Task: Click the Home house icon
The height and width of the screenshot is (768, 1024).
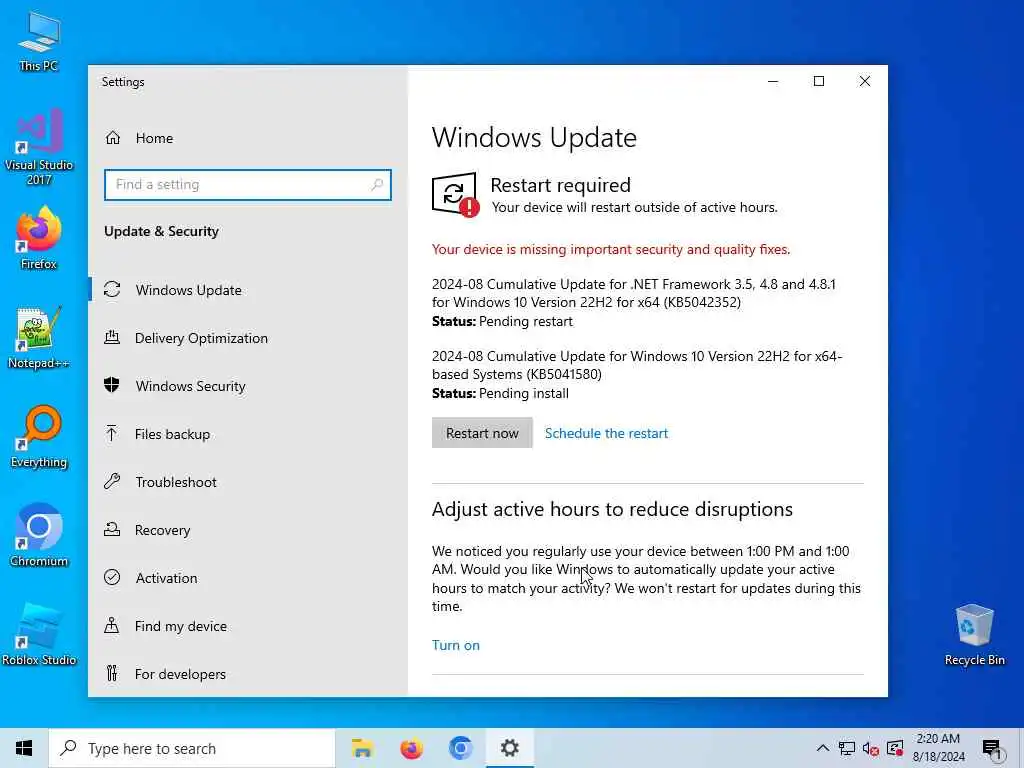Action: 113,138
